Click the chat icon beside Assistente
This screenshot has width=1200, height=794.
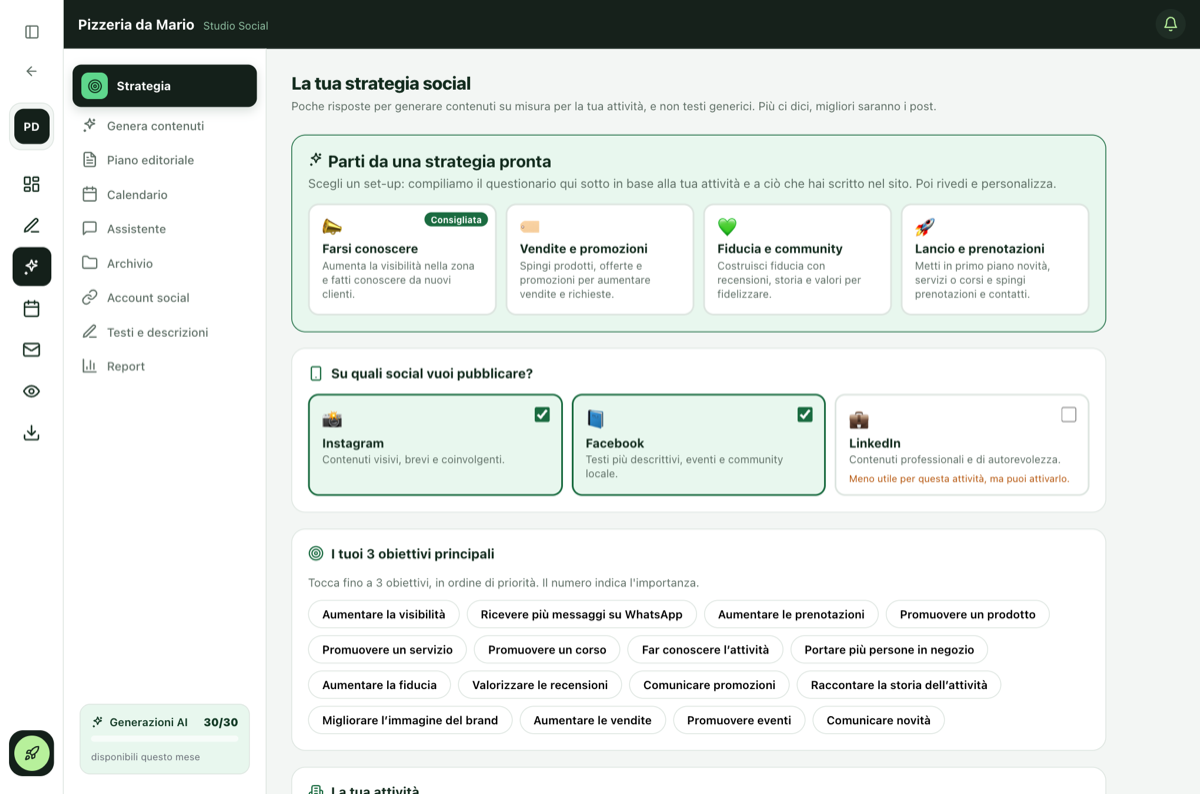(x=90, y=228)
